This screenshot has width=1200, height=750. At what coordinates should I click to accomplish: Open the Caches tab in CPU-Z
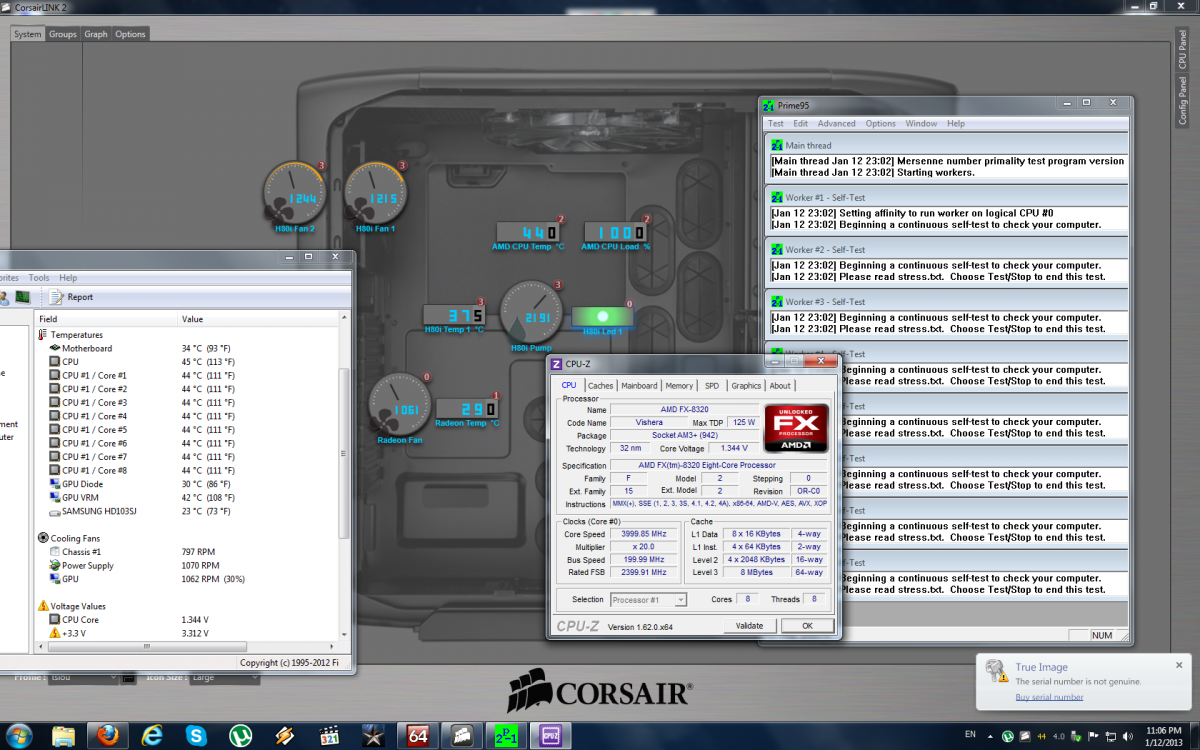point(601,385)
